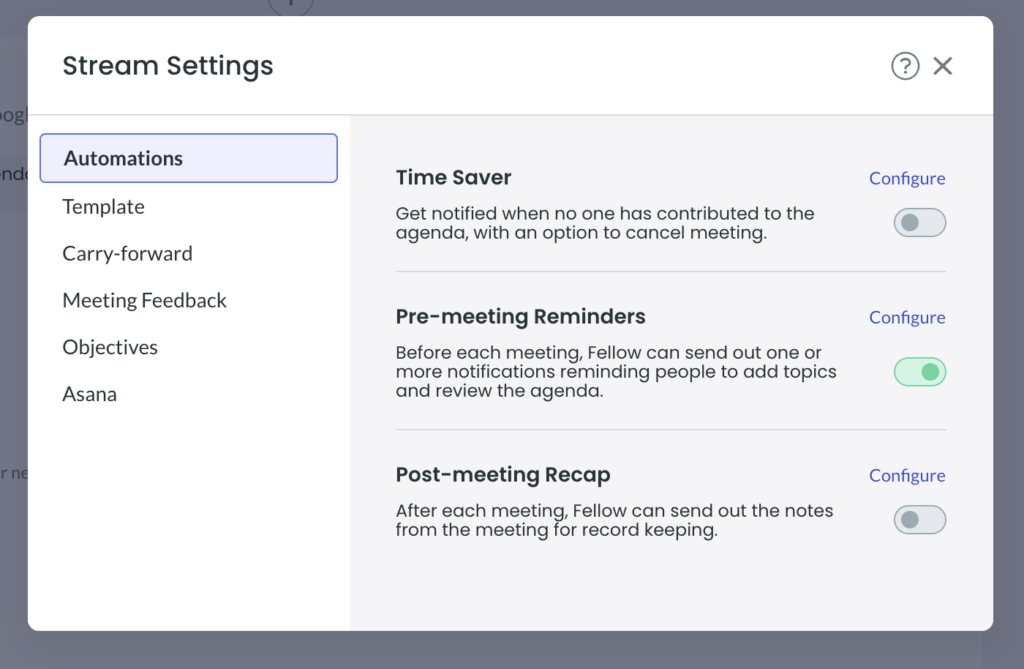
Task: Open Configure link for Post-meeting Recap
Action: (906, 476)
